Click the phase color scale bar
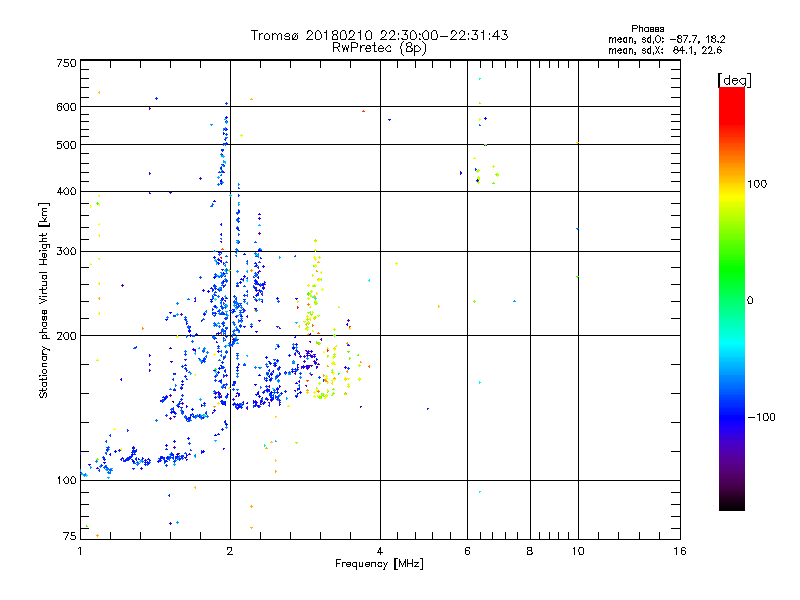Screen dimensions: 800x600 [732, 298]
